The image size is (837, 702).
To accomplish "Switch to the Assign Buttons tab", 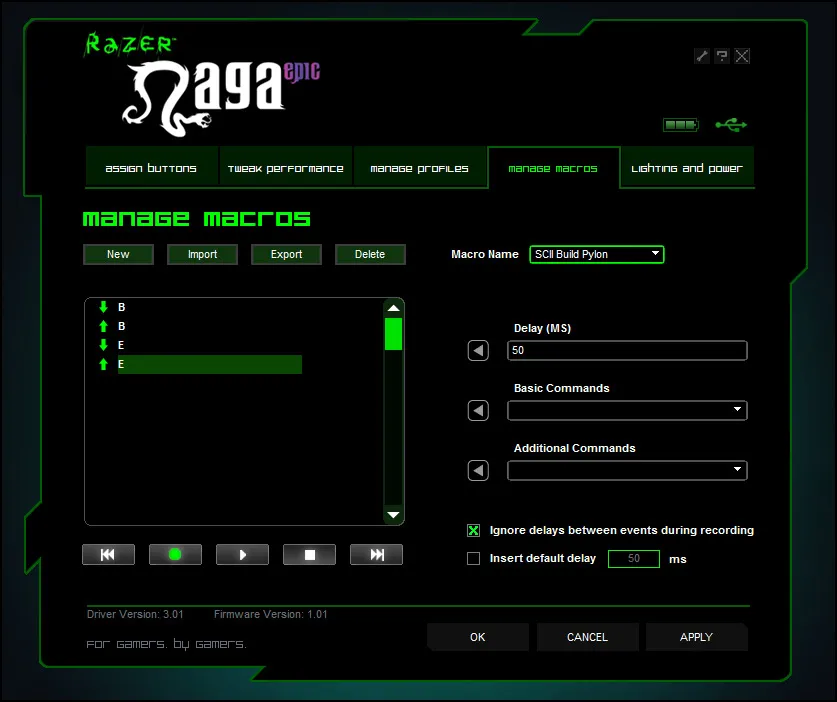I will click(x=152, y=168).
